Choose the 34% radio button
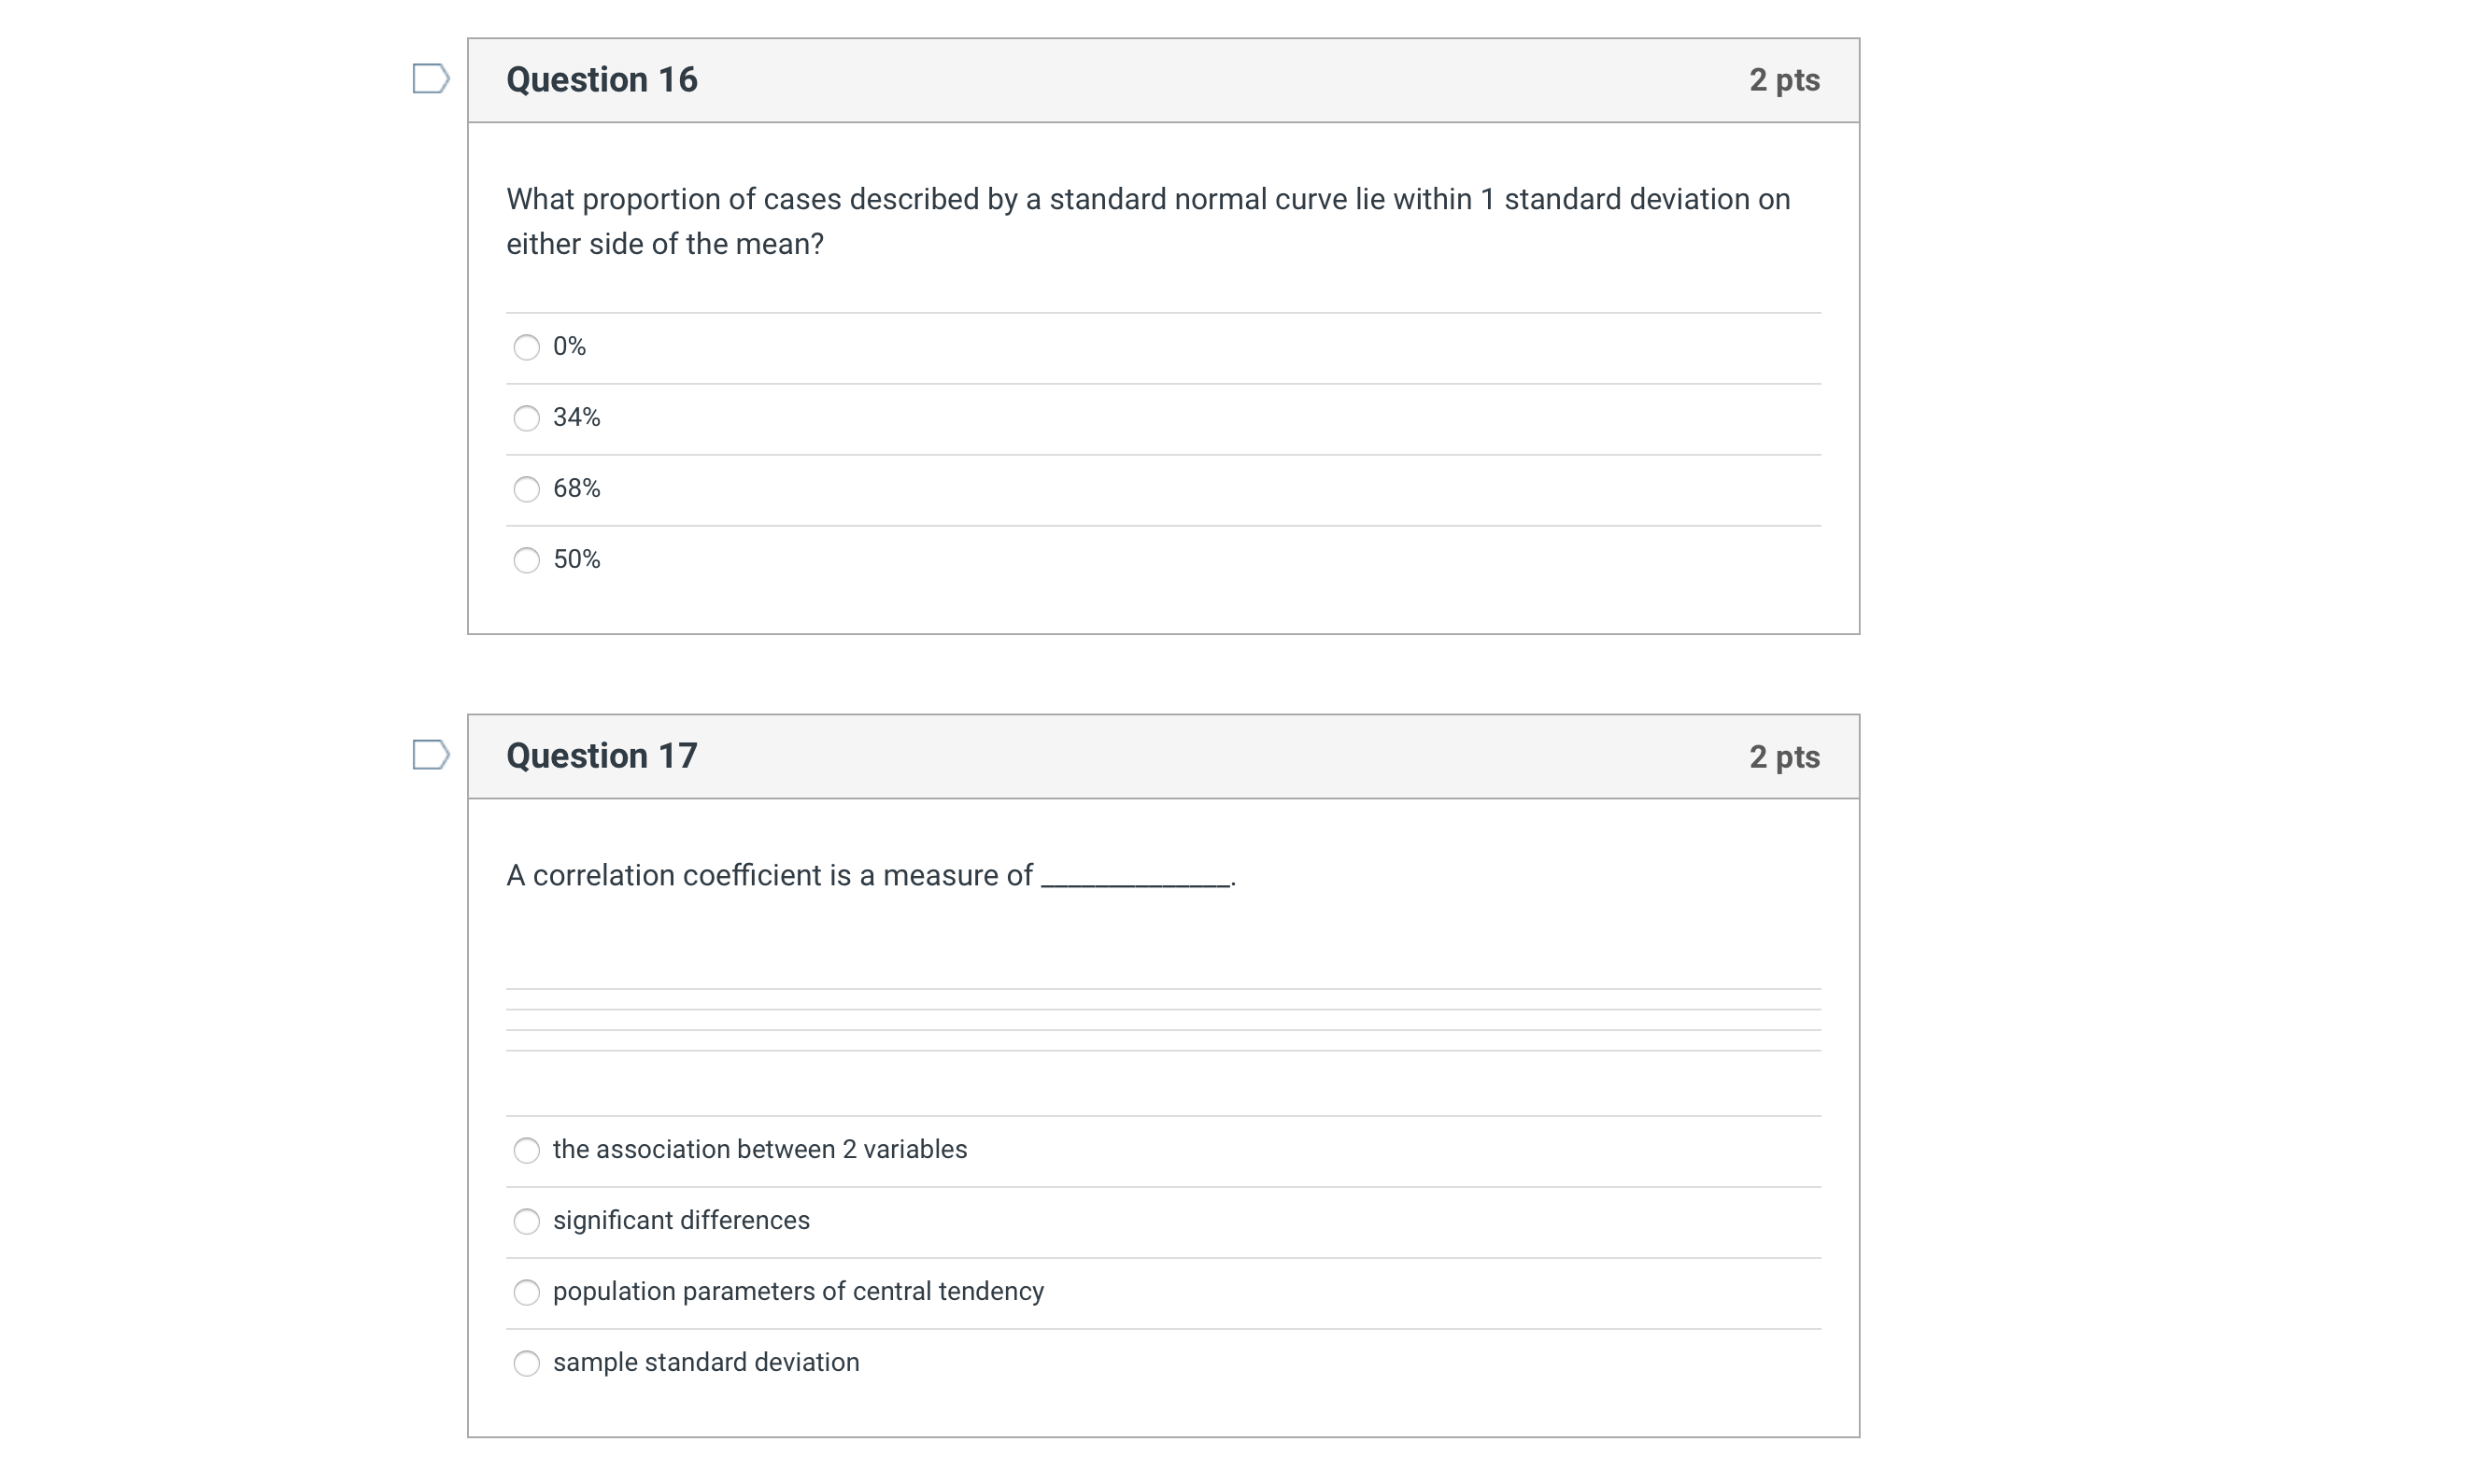The width and height of the screenshot is (2480, 1484). point(526,418)
